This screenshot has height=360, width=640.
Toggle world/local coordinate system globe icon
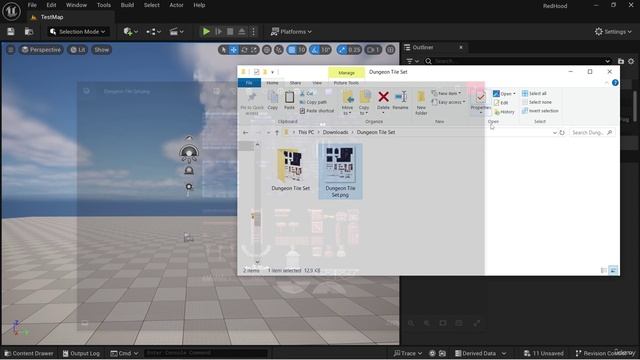267,50
